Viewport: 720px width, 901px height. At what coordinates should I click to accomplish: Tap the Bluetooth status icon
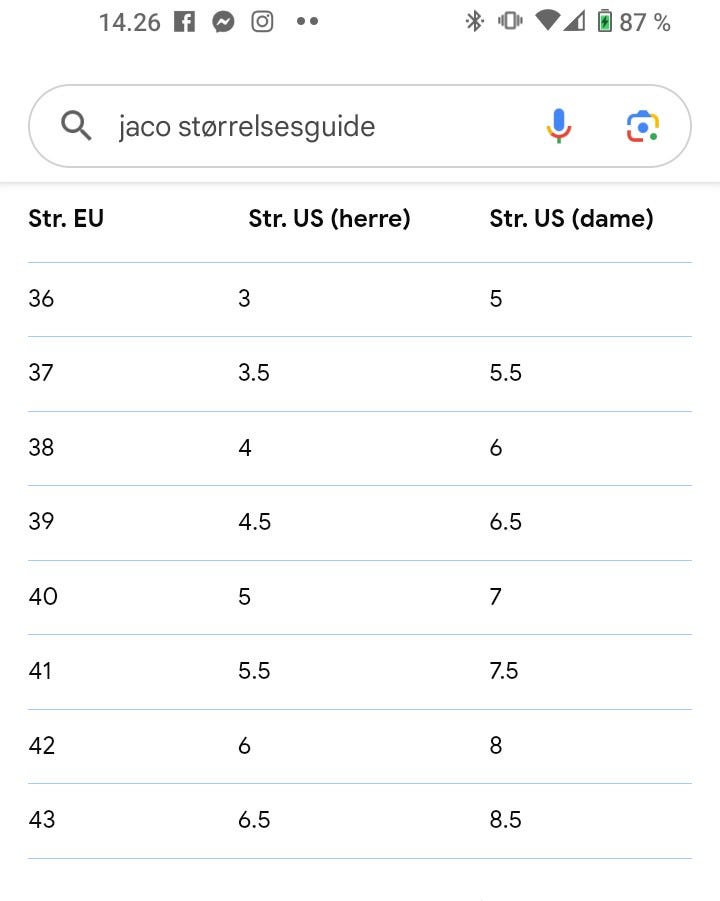(474, 21)
